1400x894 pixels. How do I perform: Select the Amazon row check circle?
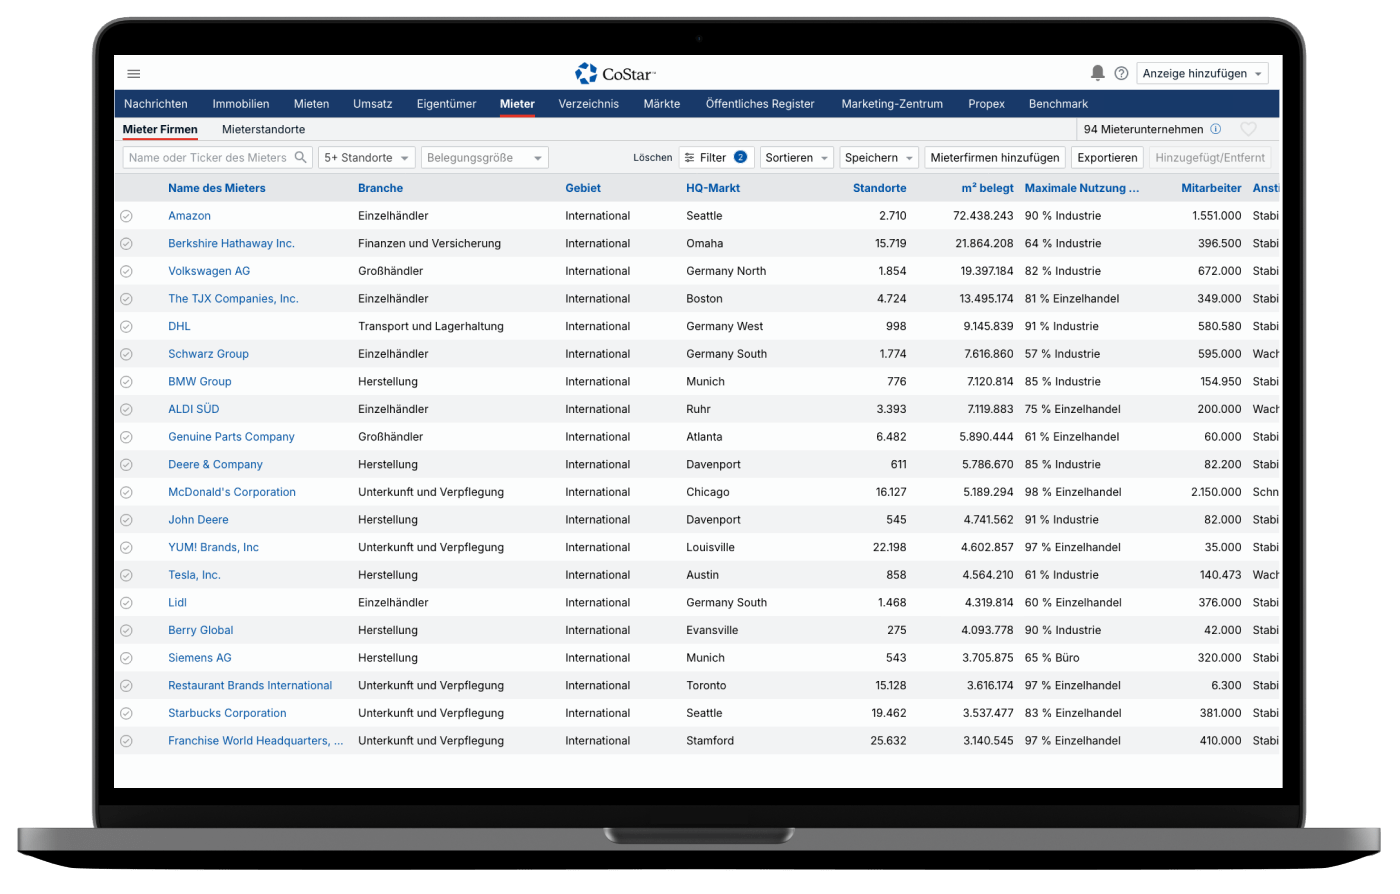point(126,216)
